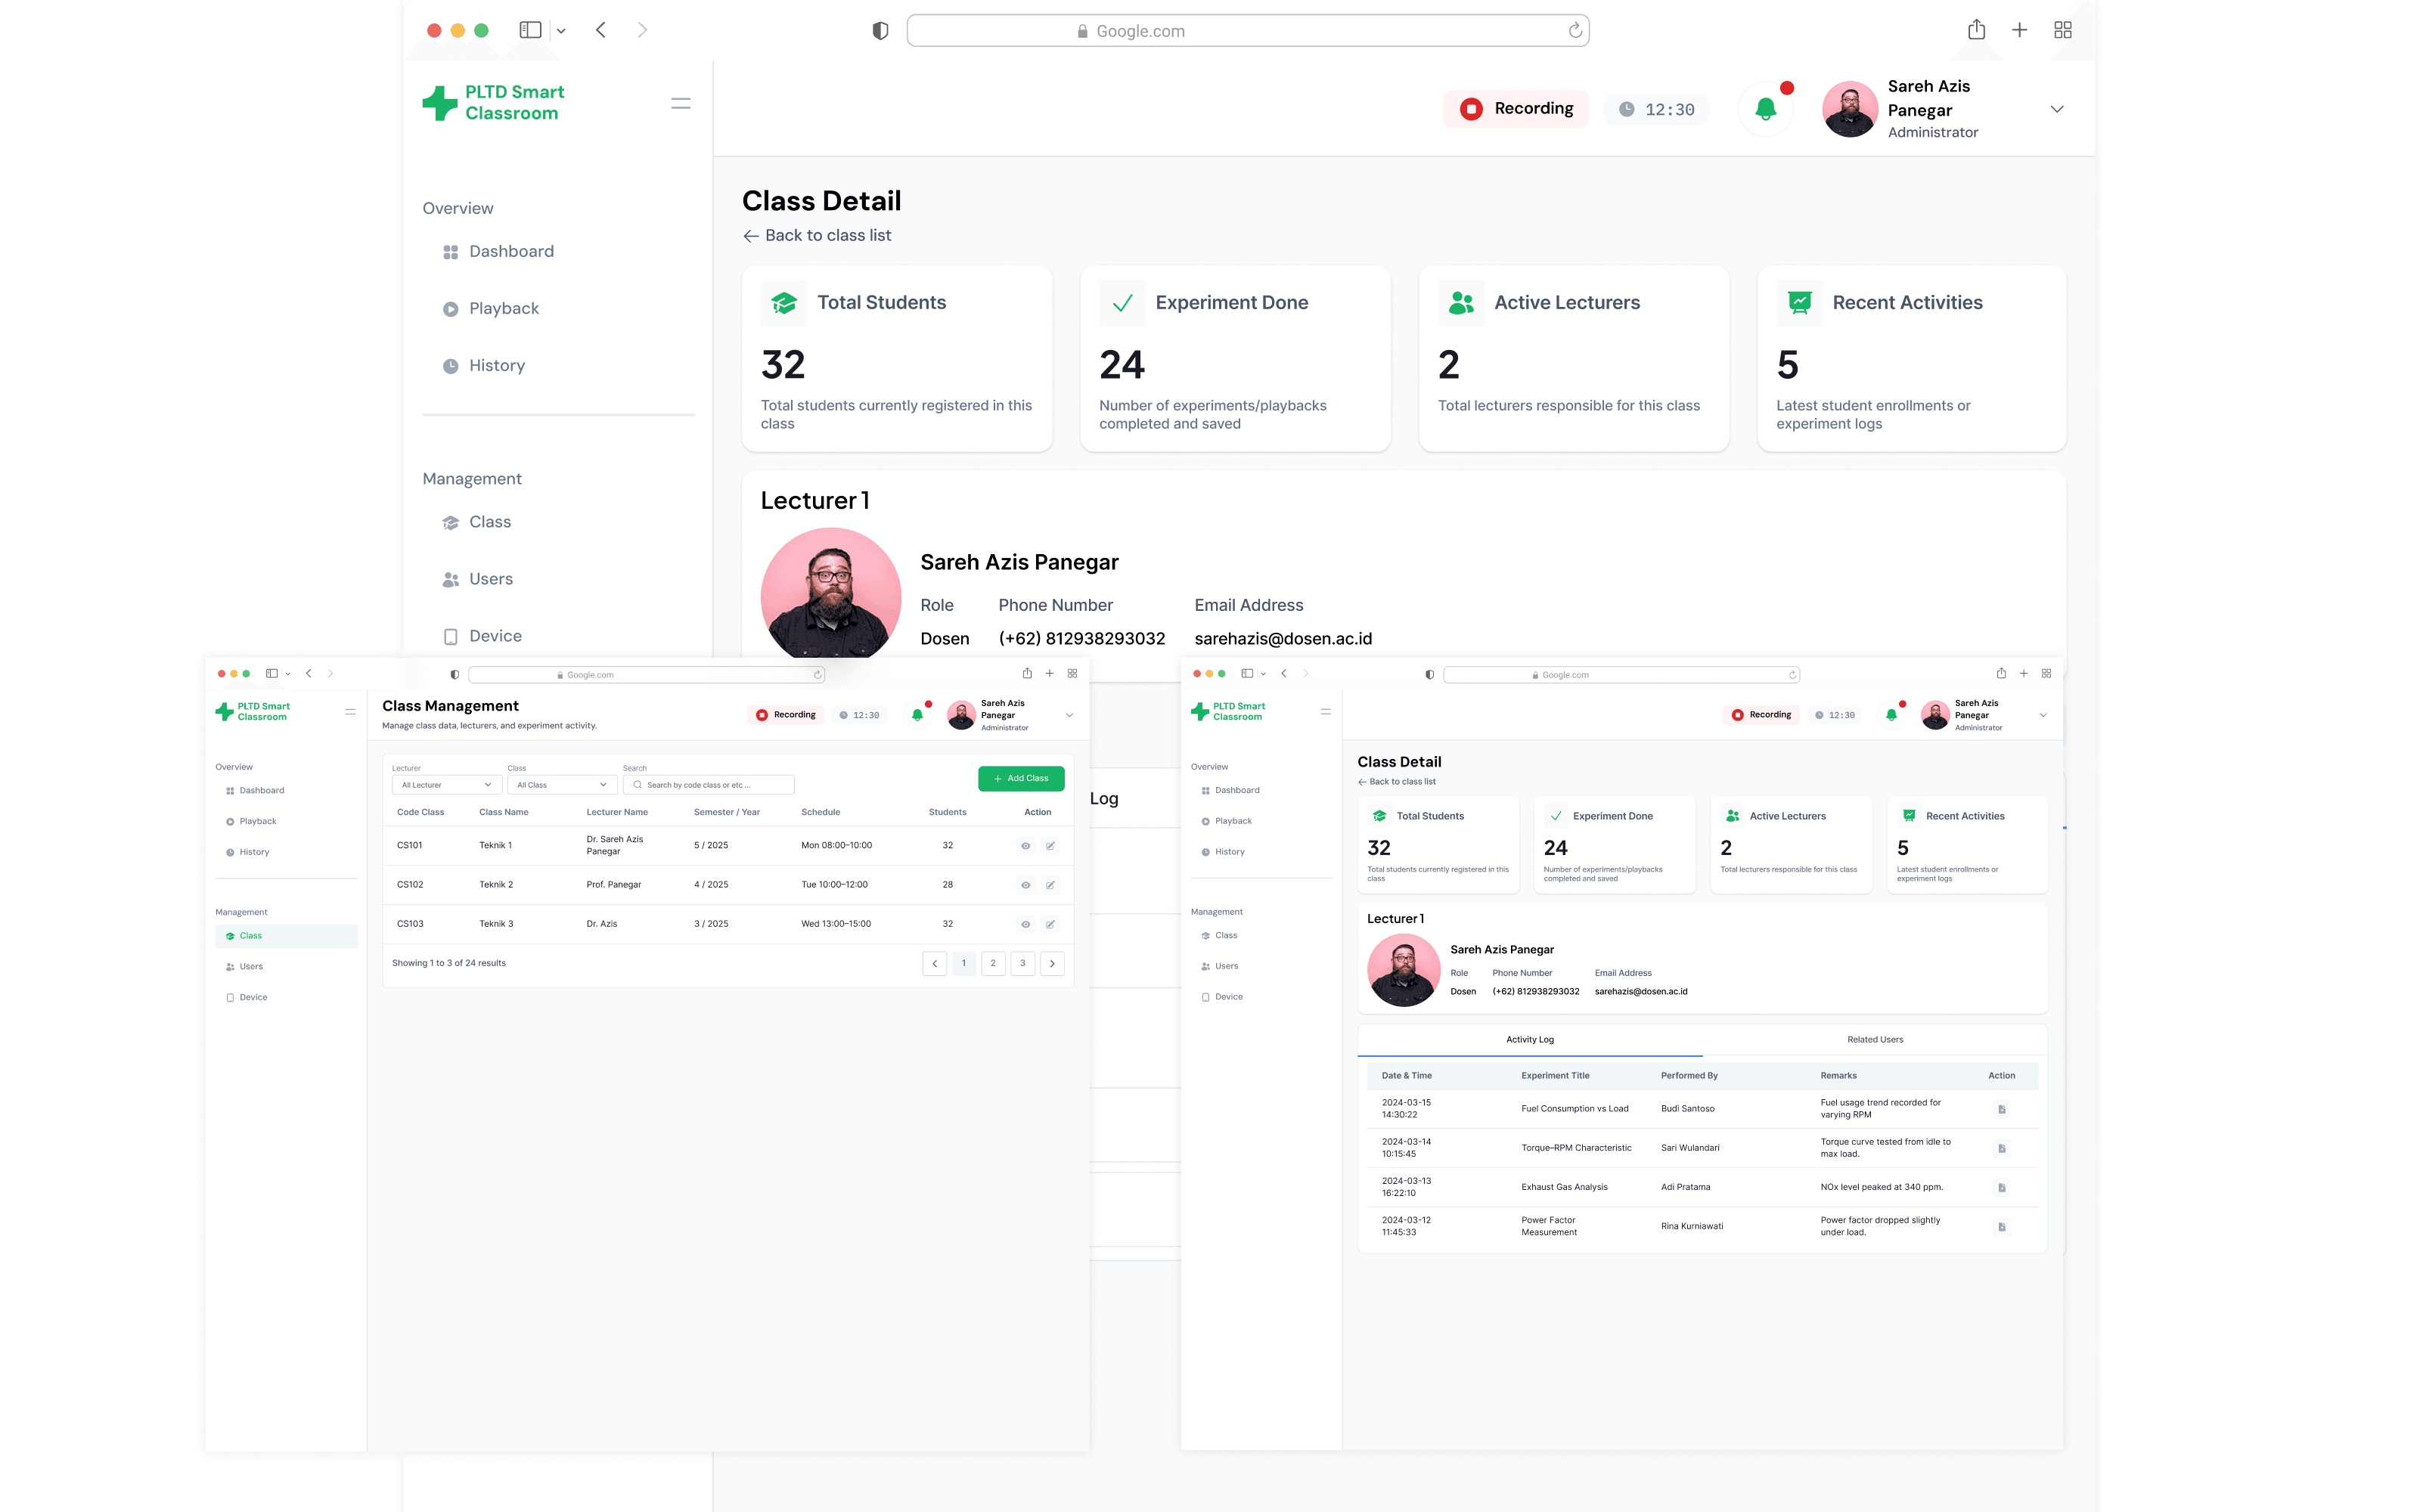2420x1512 pixels.
Task: Open Device in main window sidebar
Action: (495, 636)
